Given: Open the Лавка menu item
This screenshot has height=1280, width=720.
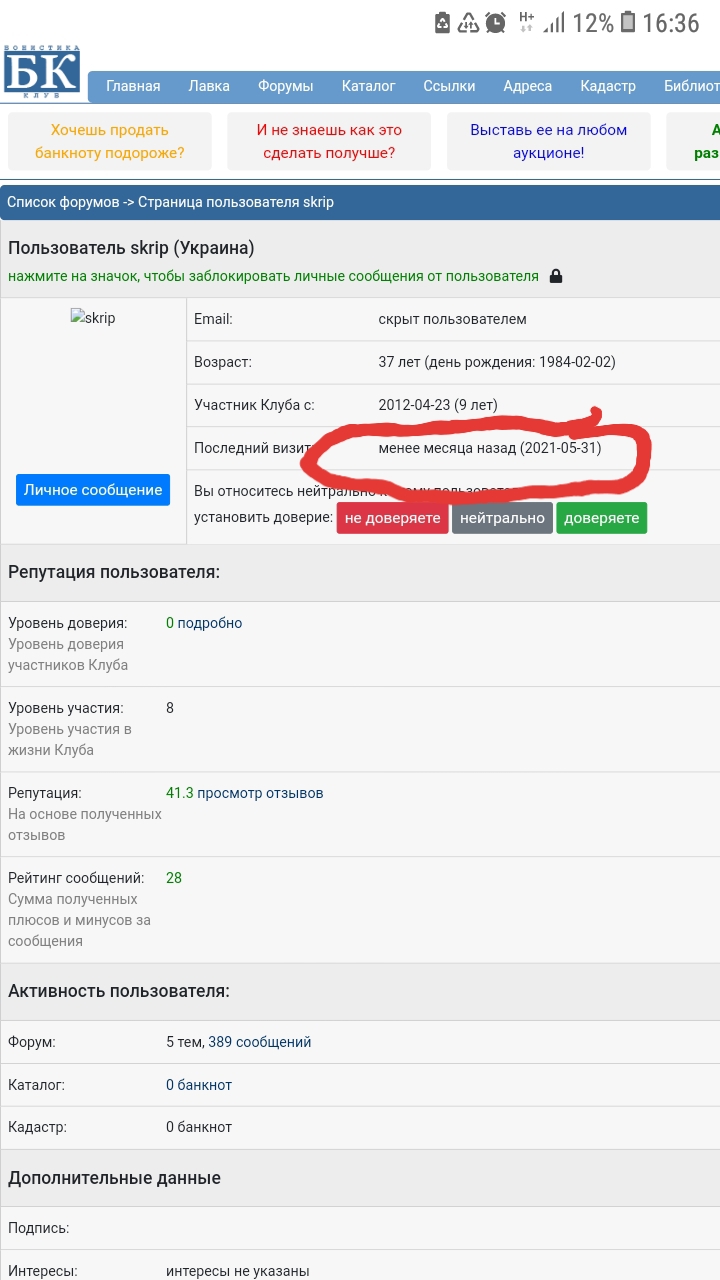Looking at the screenshot, I should click(209, 86).
